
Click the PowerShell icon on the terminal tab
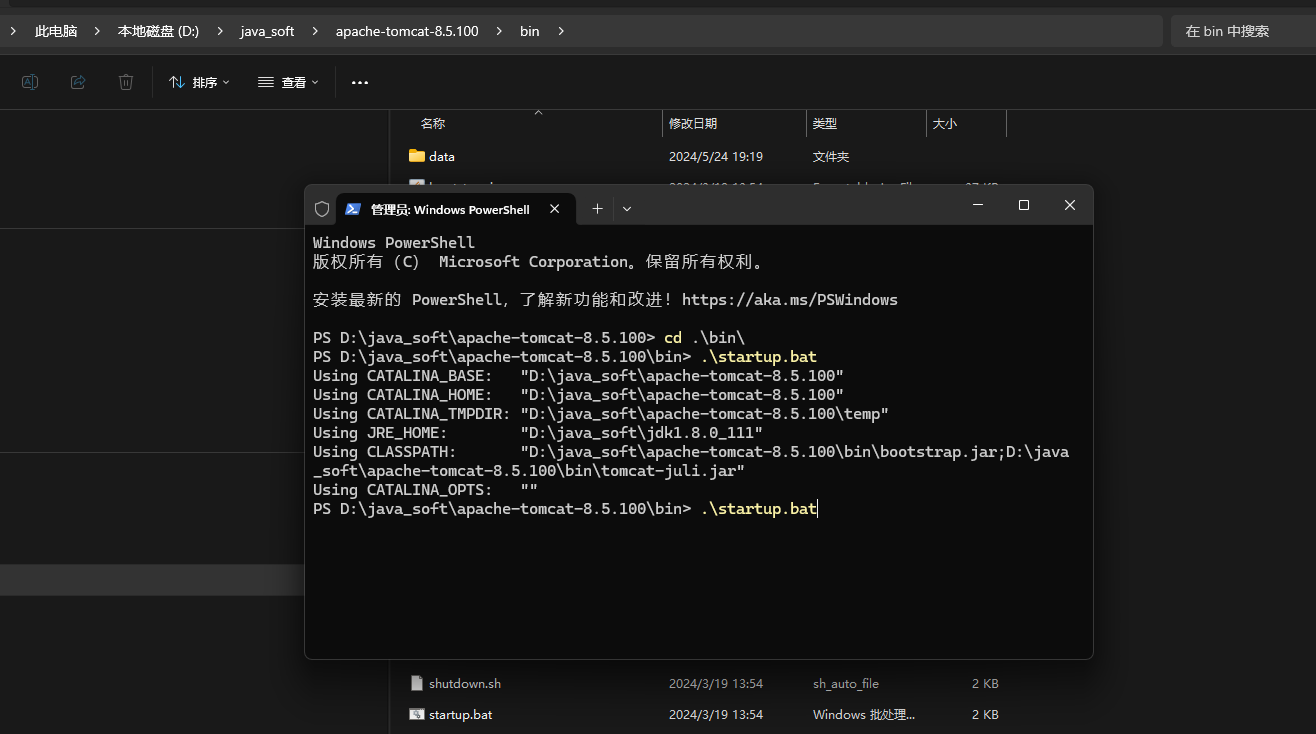coord(353,209)
